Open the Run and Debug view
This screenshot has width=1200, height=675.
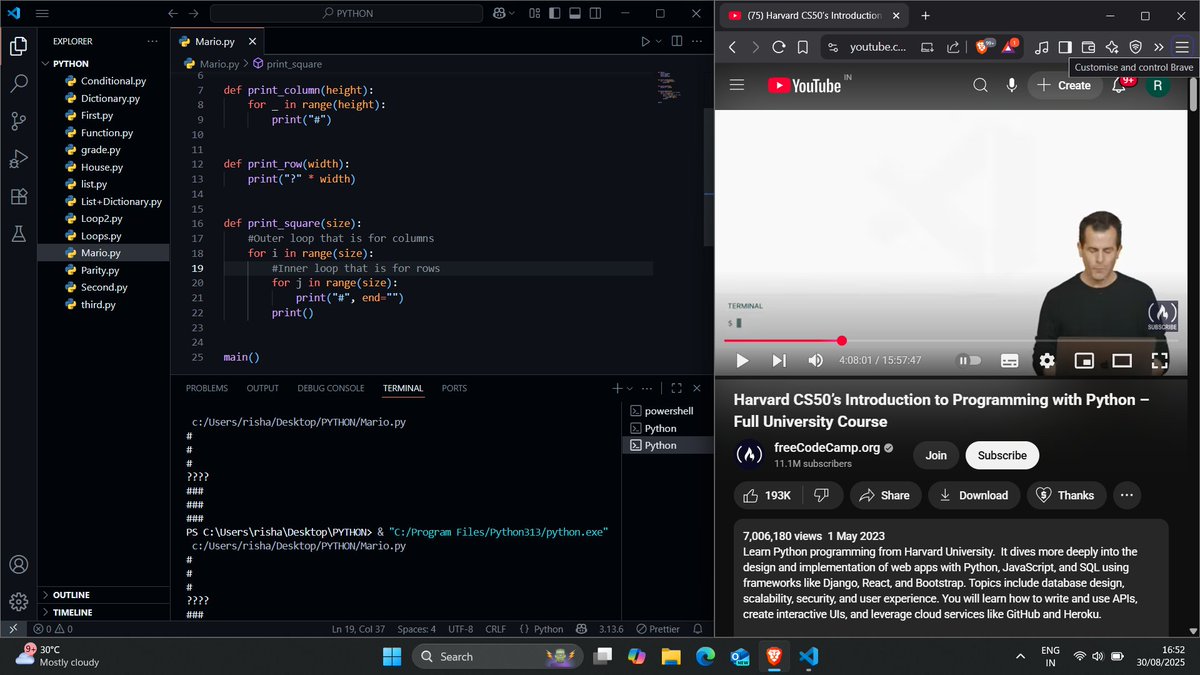click(x=18, y=158)
